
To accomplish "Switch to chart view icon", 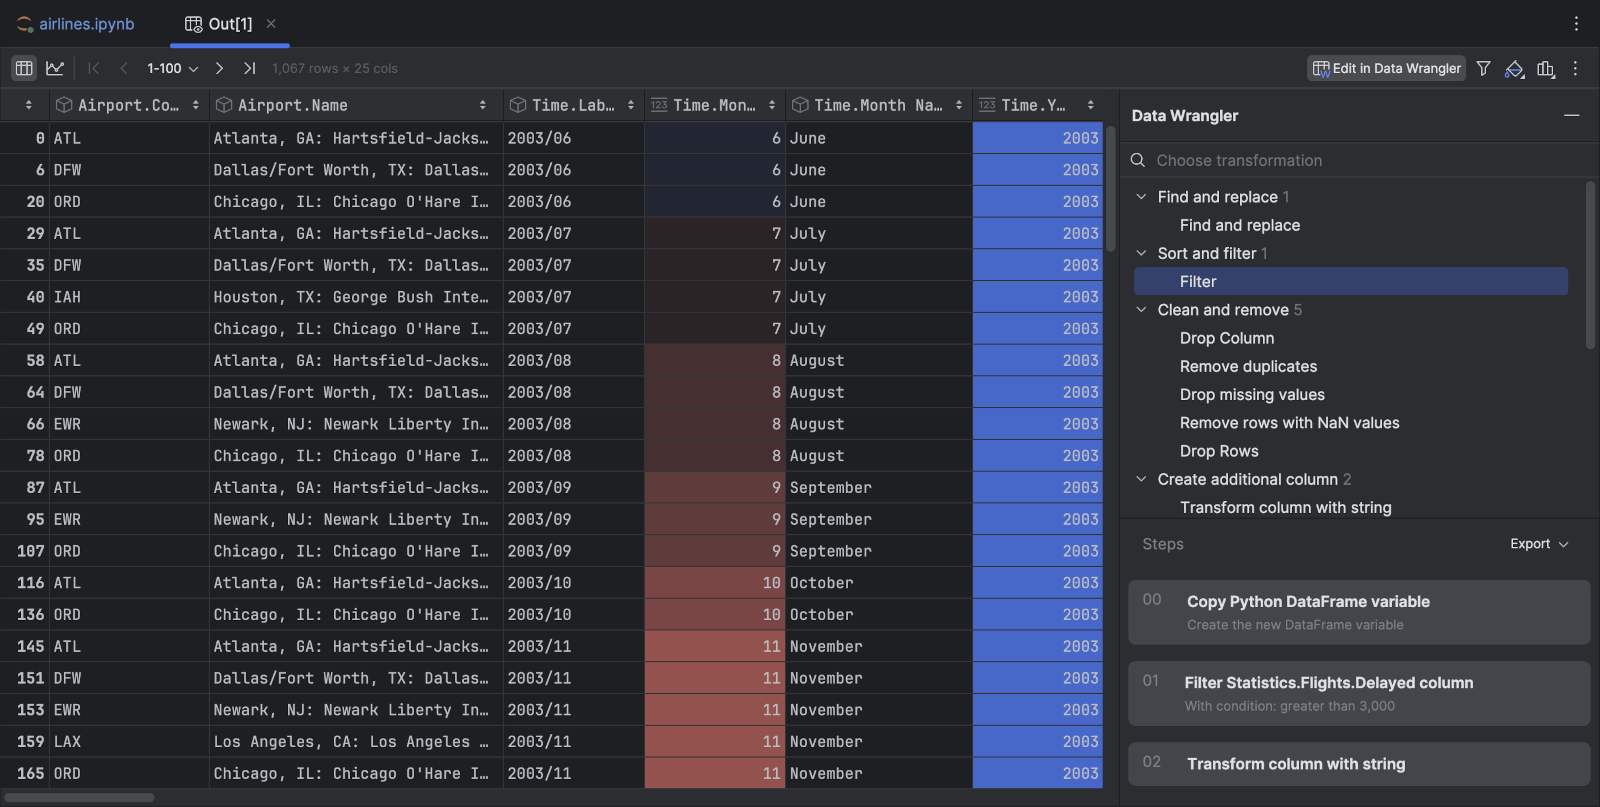I will tap(55, 68).
